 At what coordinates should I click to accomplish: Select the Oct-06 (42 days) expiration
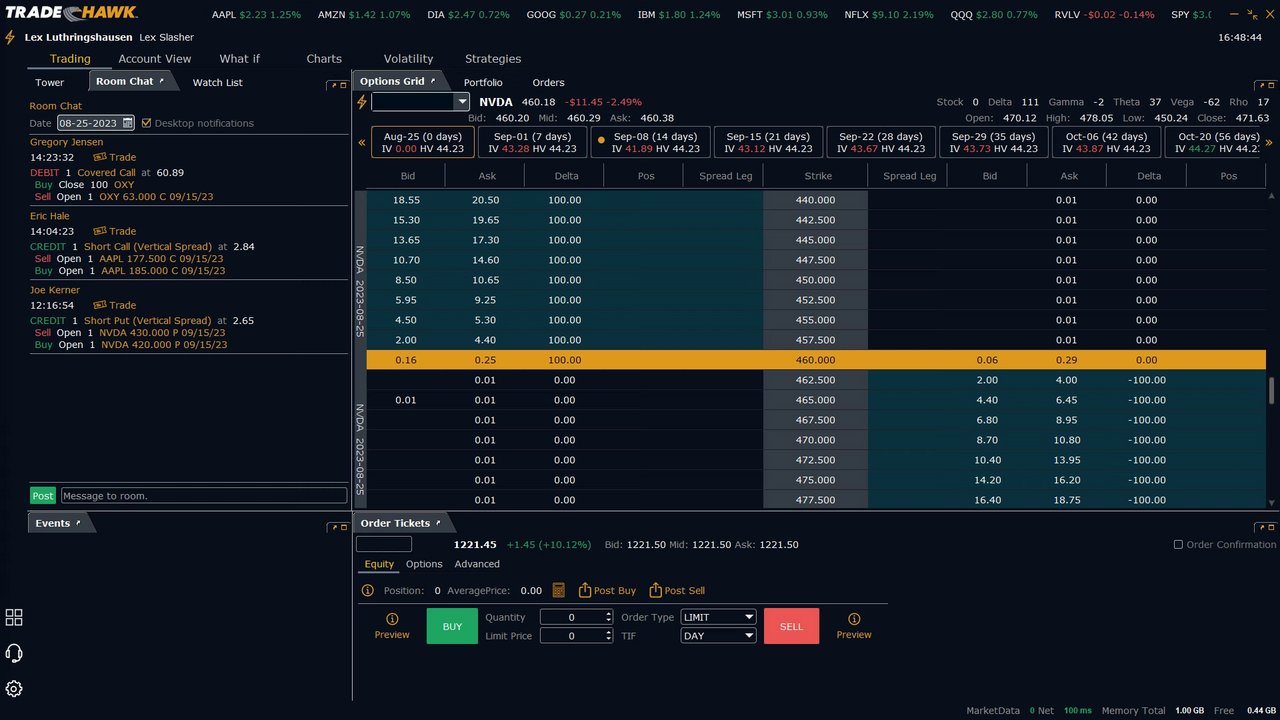(x=1105, y=142)
